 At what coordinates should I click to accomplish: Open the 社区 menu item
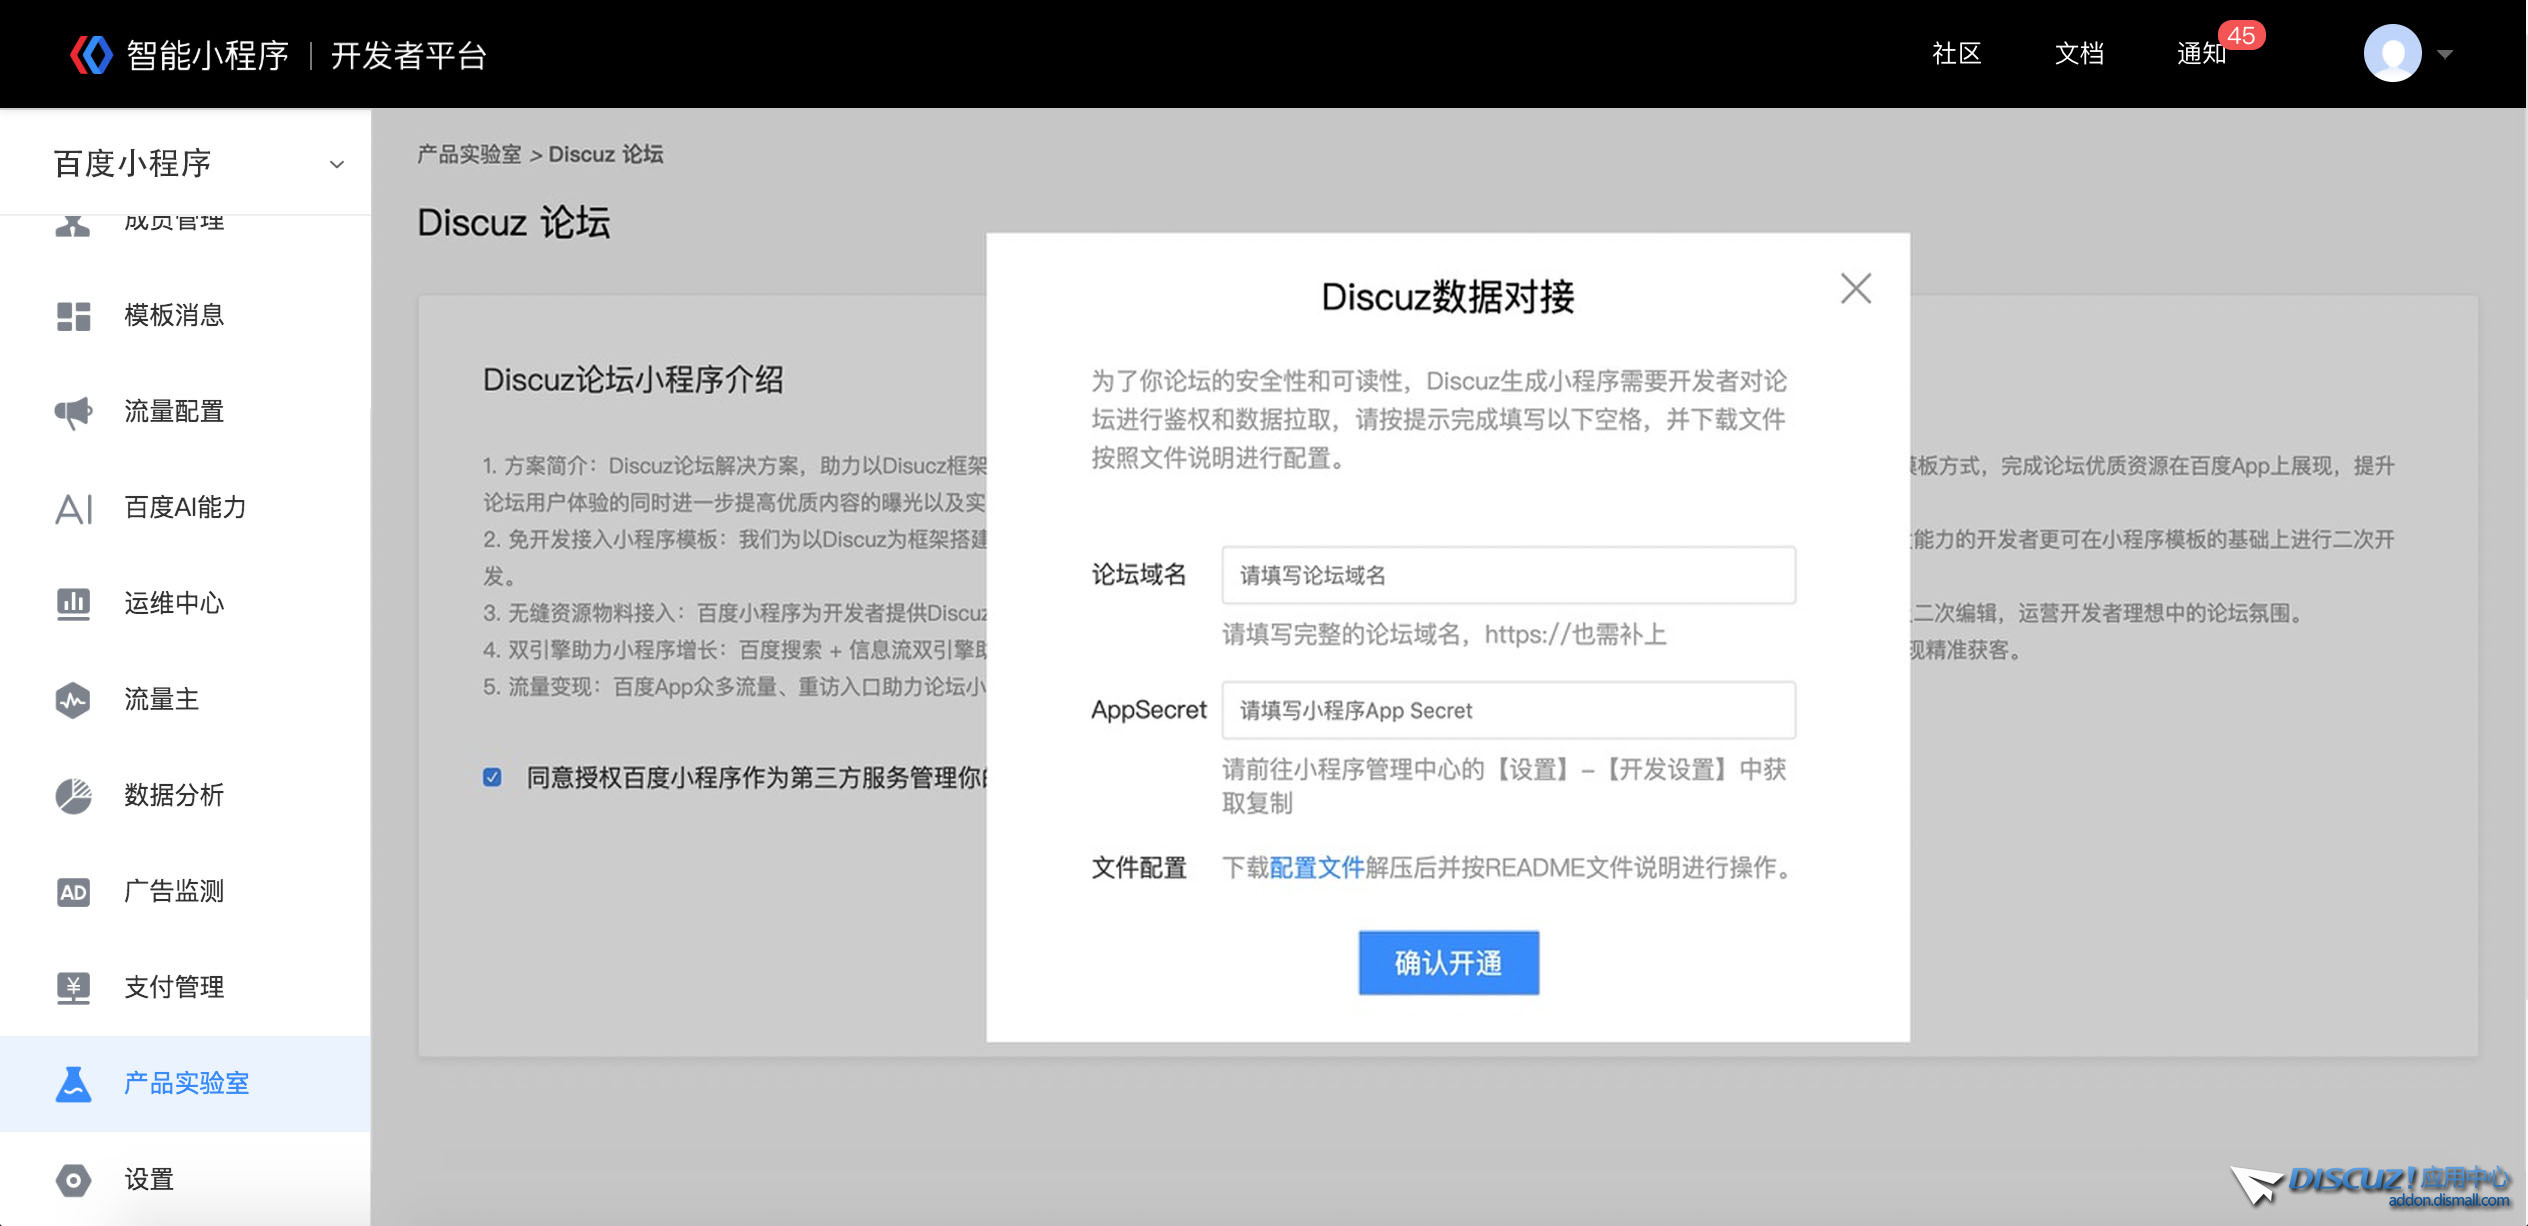coord(1956,54)
